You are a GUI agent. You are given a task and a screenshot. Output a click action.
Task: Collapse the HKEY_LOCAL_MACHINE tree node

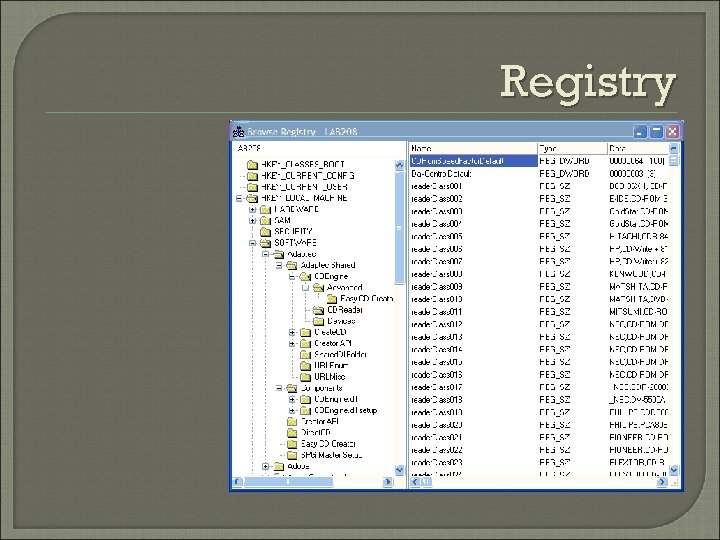click(239, 198)
